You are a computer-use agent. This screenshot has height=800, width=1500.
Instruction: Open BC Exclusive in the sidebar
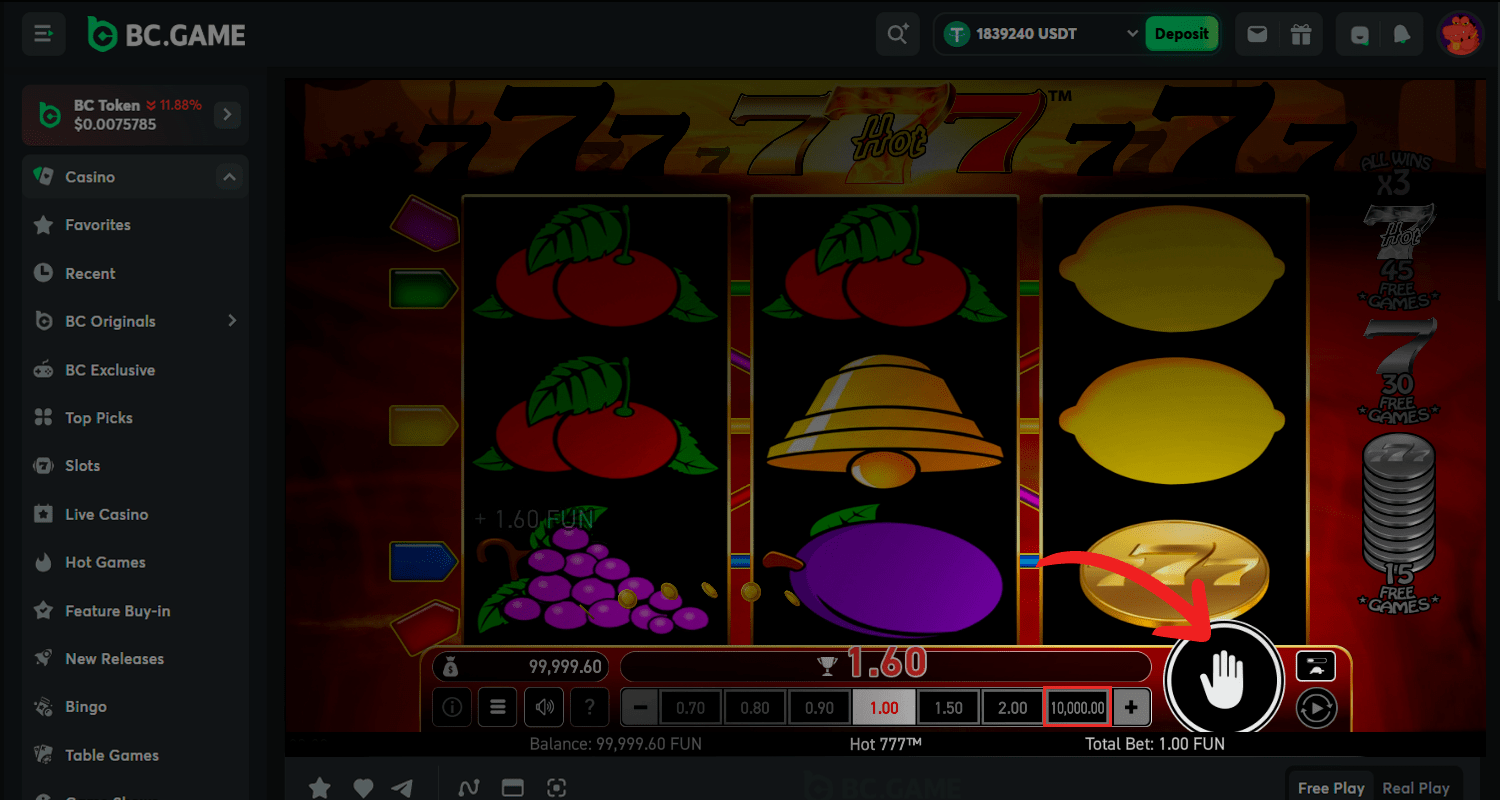coord(135,370)
